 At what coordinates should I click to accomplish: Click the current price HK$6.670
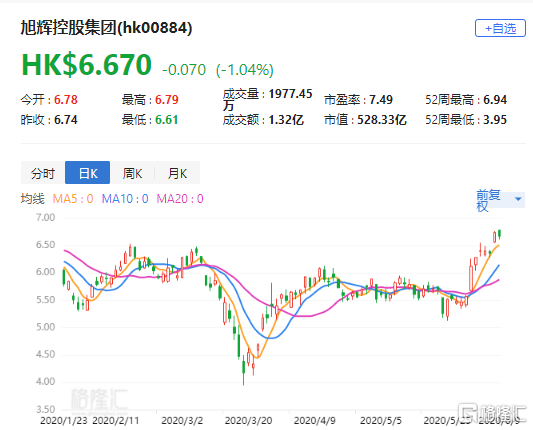pyautogui.click(x=86, y=65)
